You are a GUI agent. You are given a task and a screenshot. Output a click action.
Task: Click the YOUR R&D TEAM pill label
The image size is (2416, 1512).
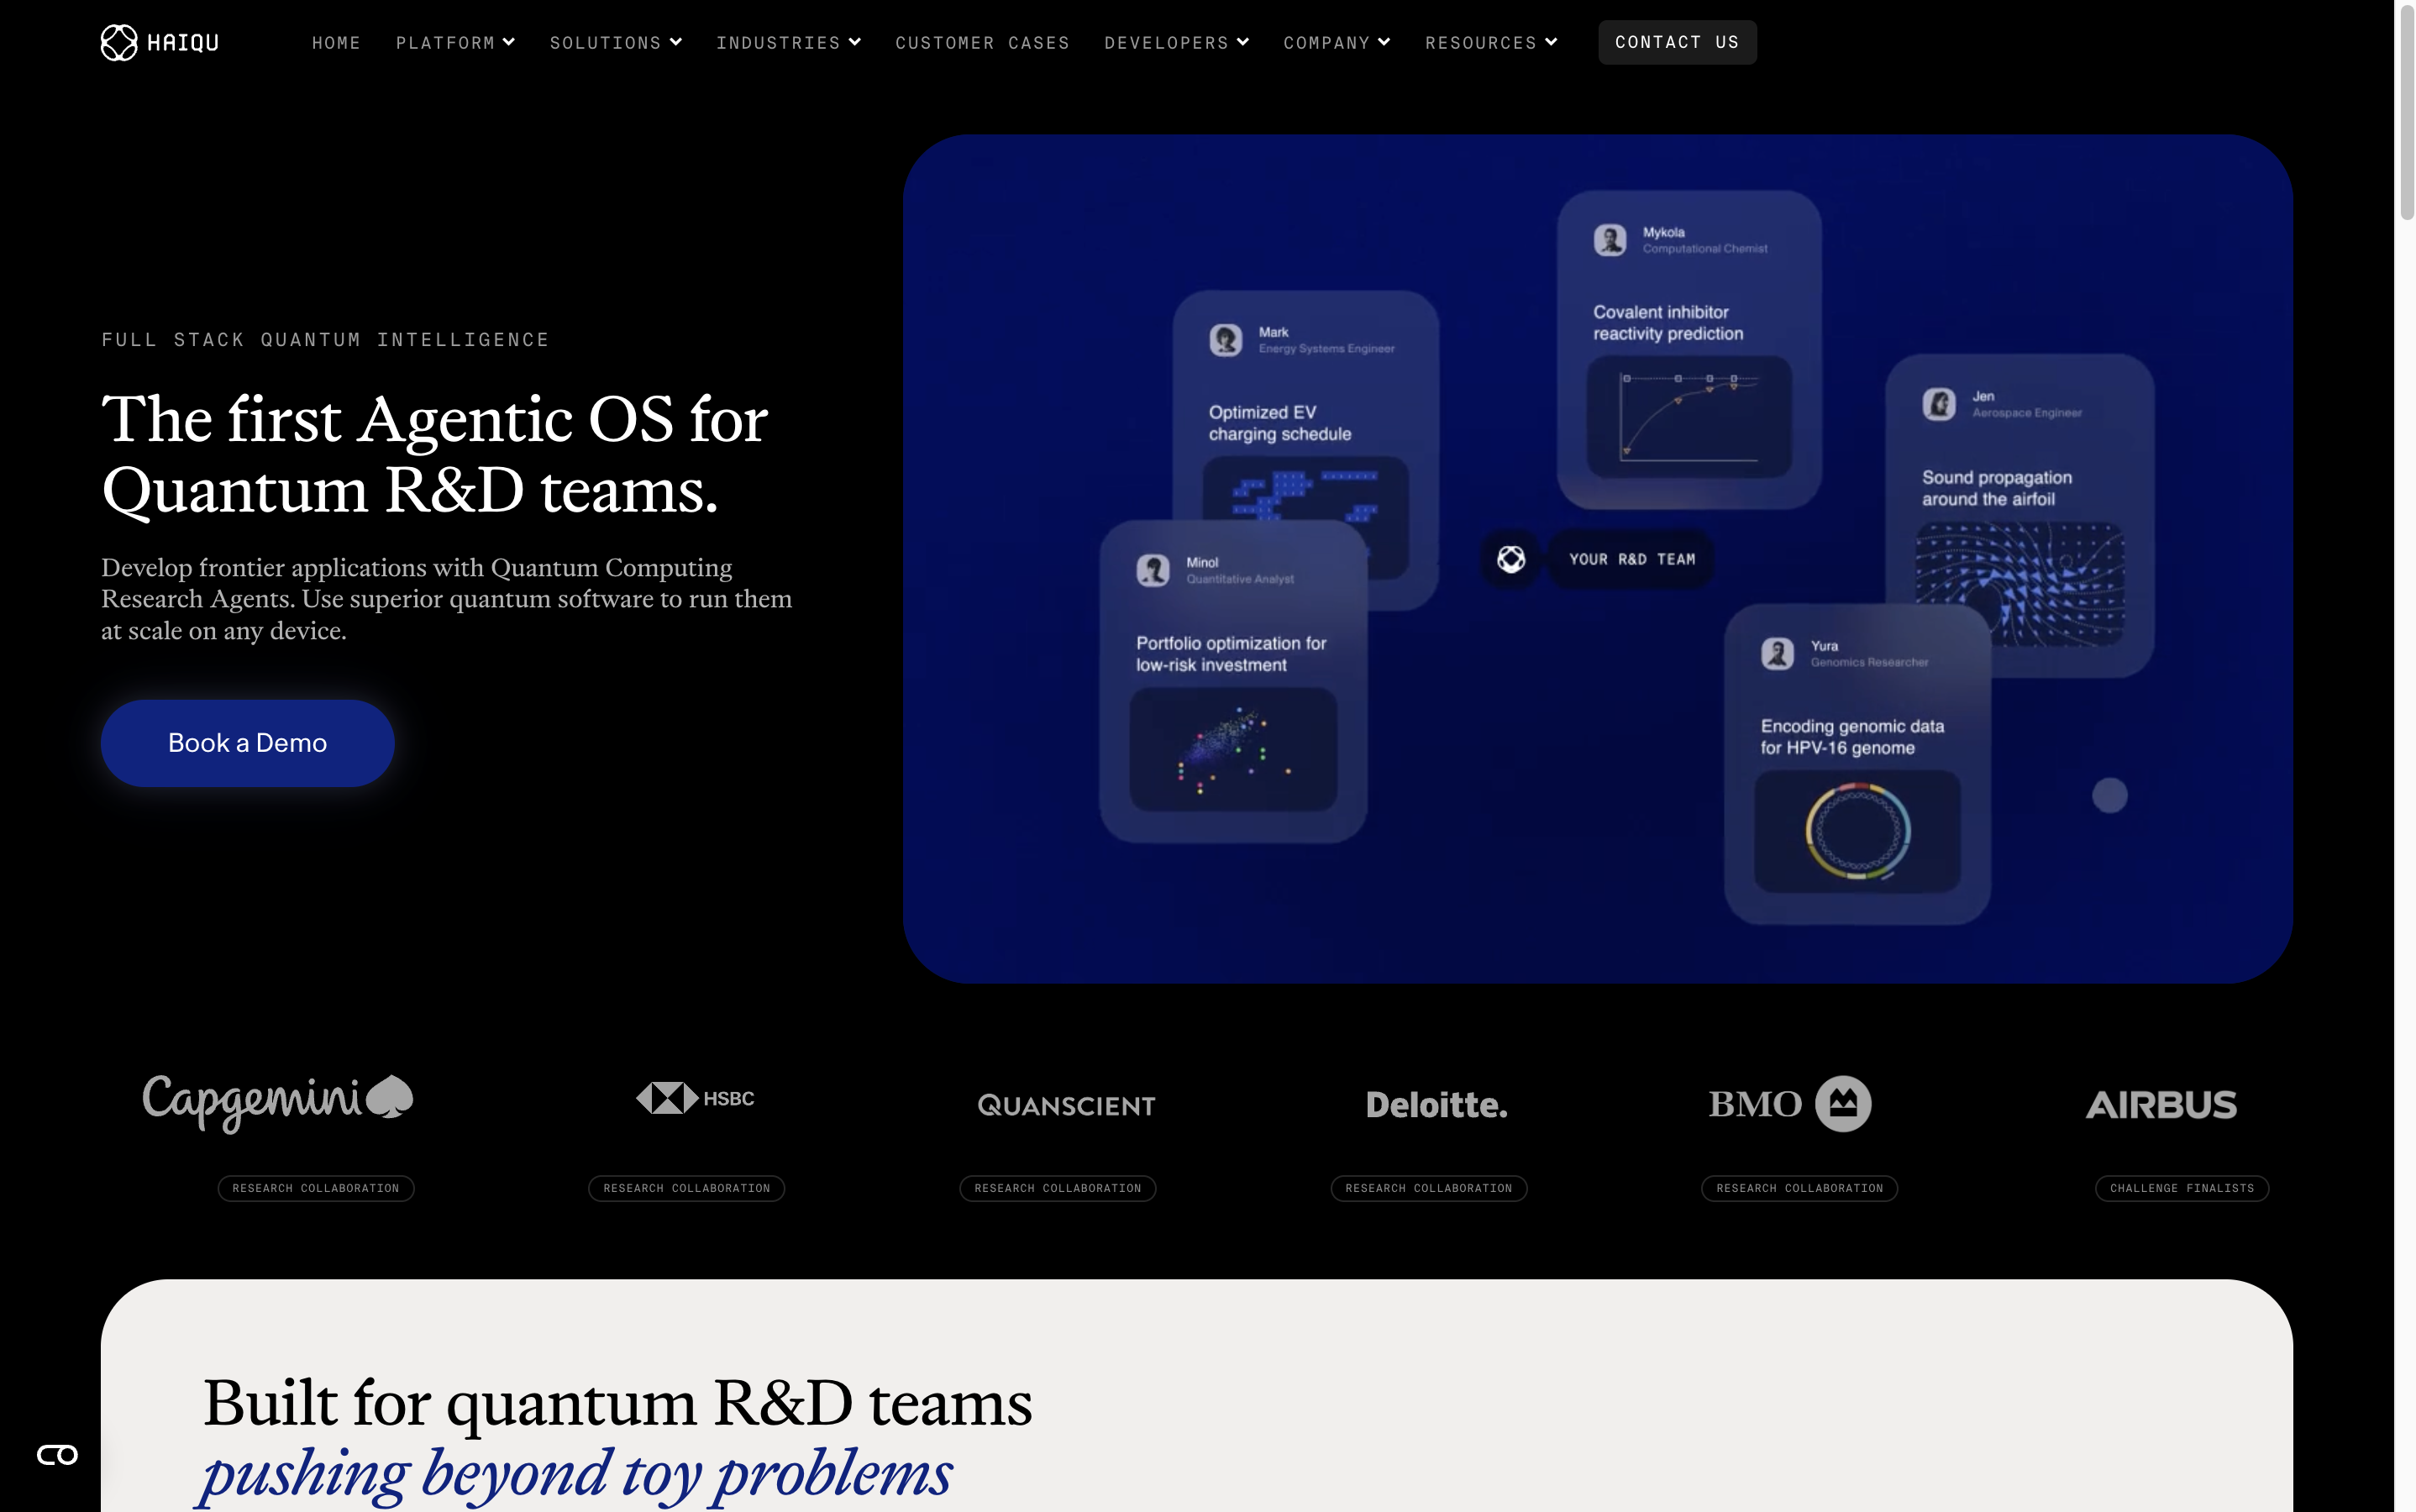(x=1631, y=559)
